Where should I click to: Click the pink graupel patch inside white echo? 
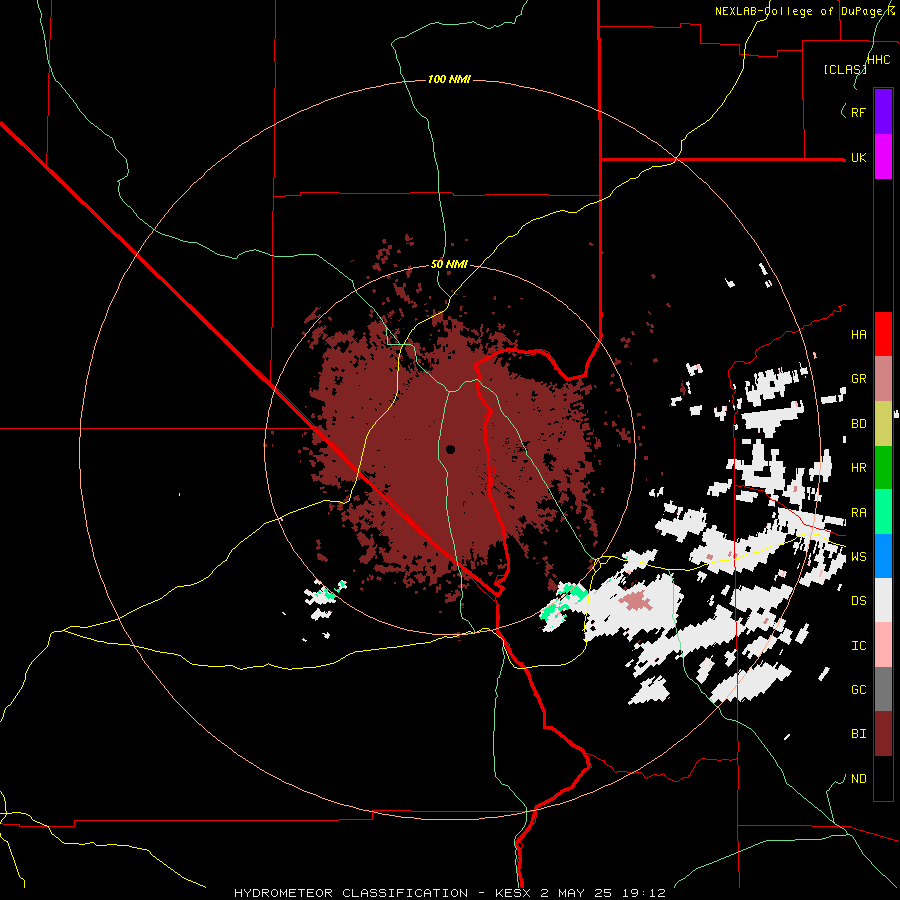pyautogui.click(x=635, y=600)
